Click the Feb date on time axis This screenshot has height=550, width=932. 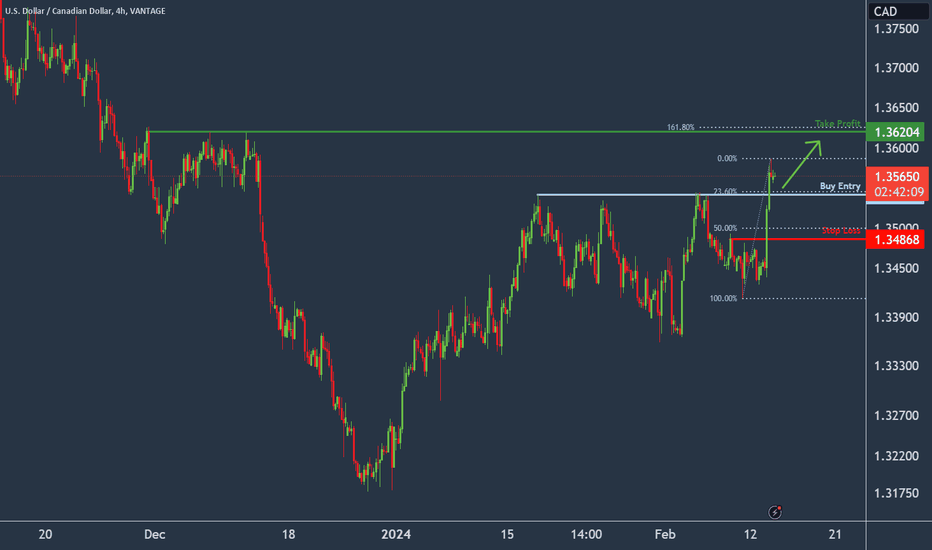[x=665, y=535]
